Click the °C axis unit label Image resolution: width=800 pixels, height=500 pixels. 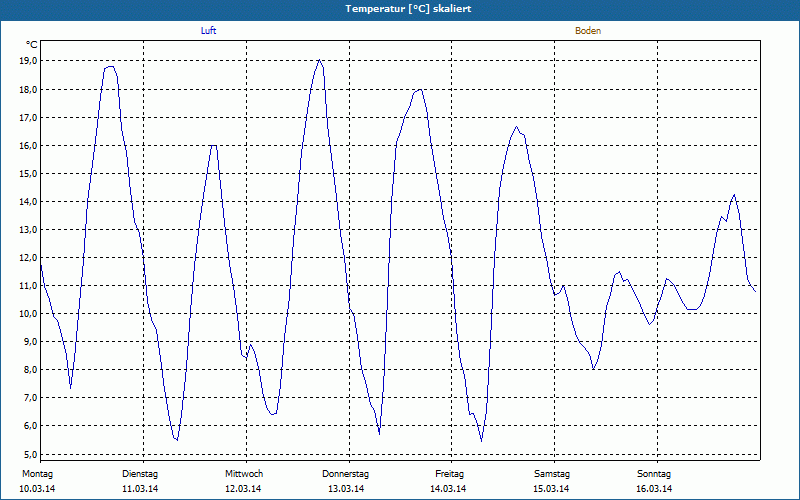(32, 45)
